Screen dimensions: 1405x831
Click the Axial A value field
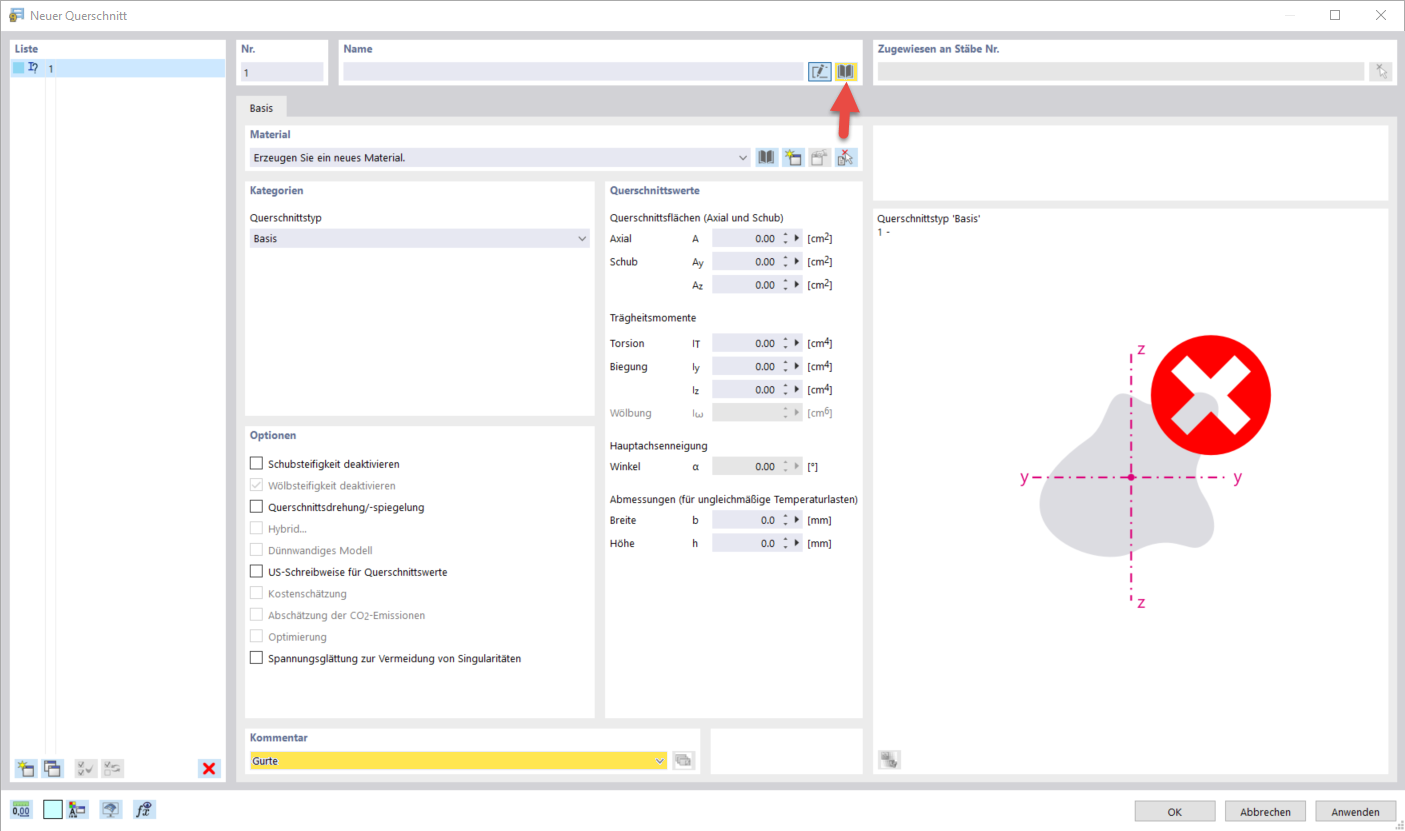tap(745, 239)
